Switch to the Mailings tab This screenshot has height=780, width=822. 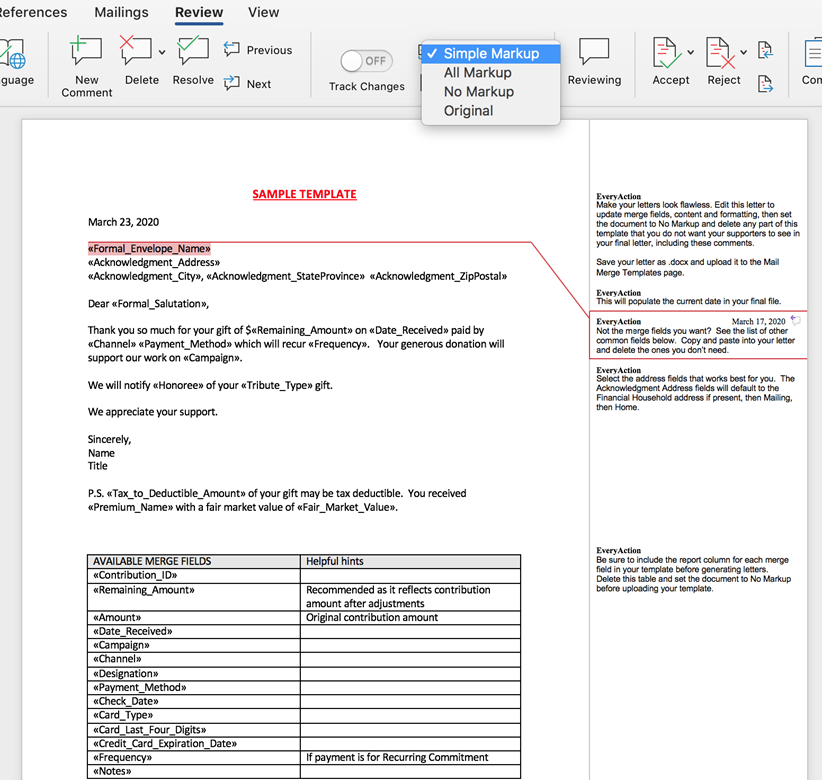[x=121, y=13]
